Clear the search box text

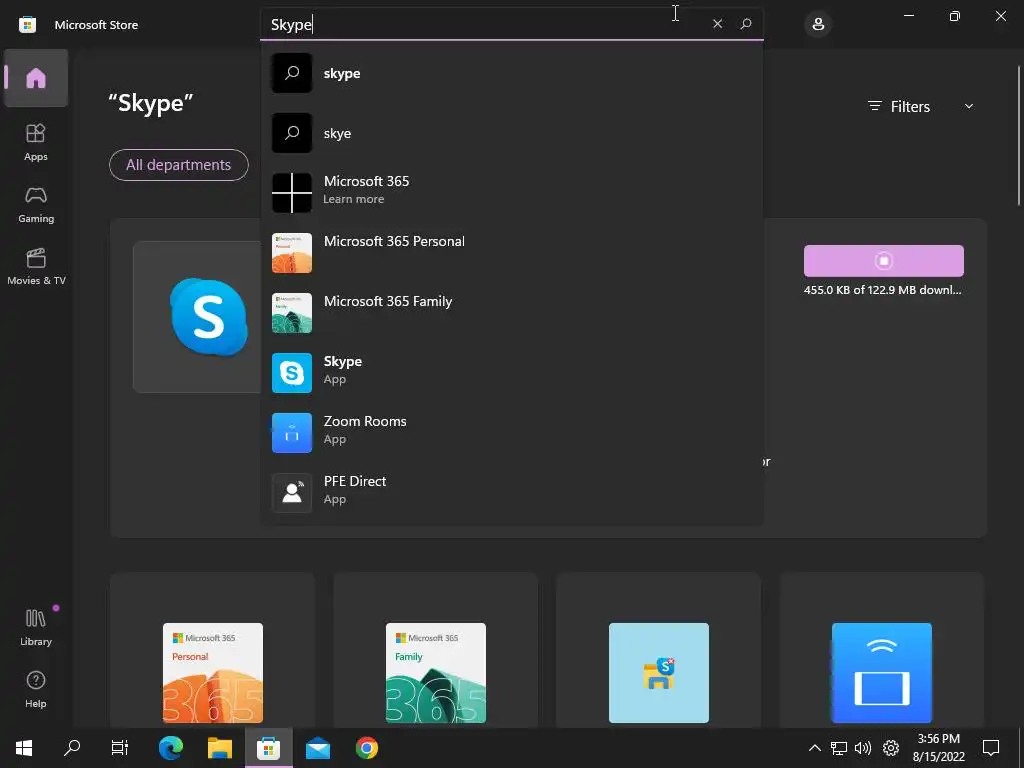717,24
